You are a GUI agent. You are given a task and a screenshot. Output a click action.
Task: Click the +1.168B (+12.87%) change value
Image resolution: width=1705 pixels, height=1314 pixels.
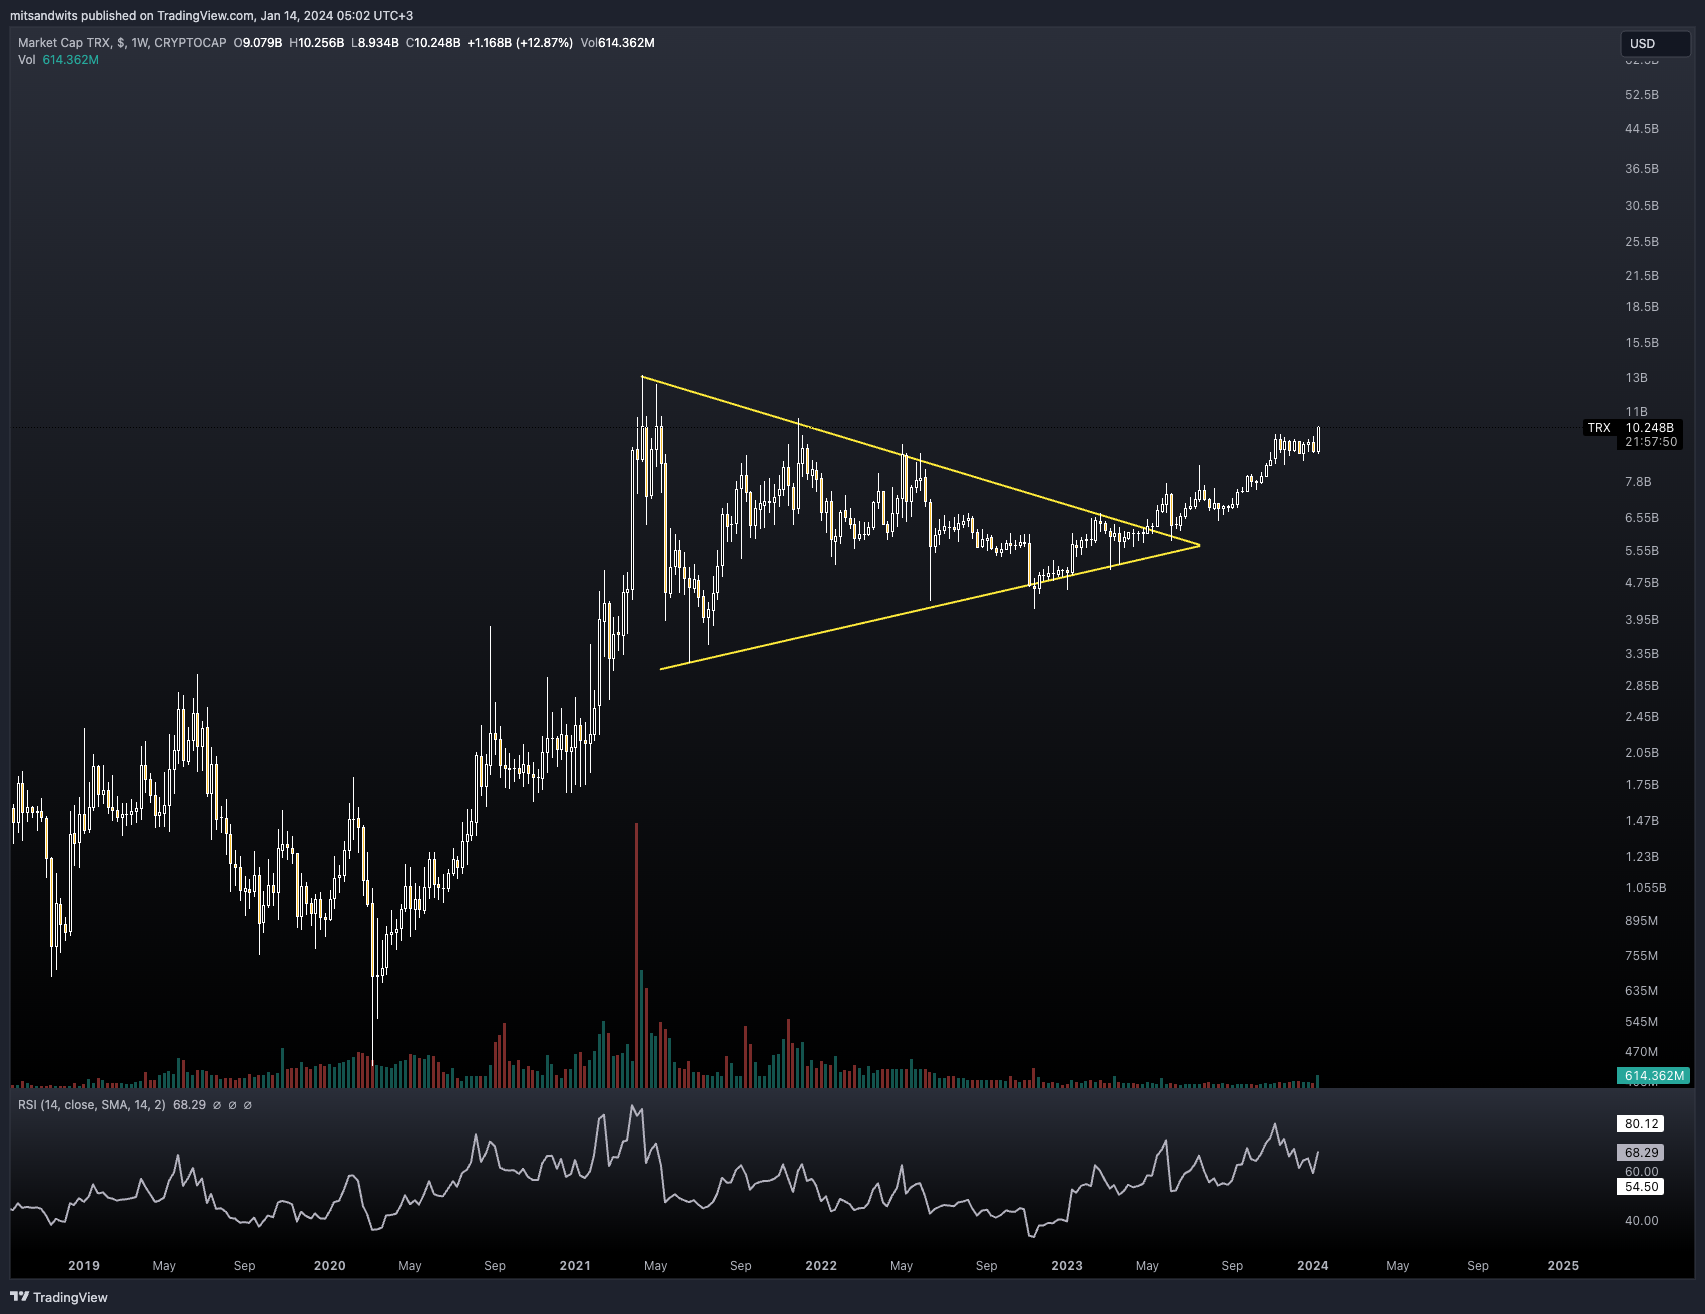point(520,43)
